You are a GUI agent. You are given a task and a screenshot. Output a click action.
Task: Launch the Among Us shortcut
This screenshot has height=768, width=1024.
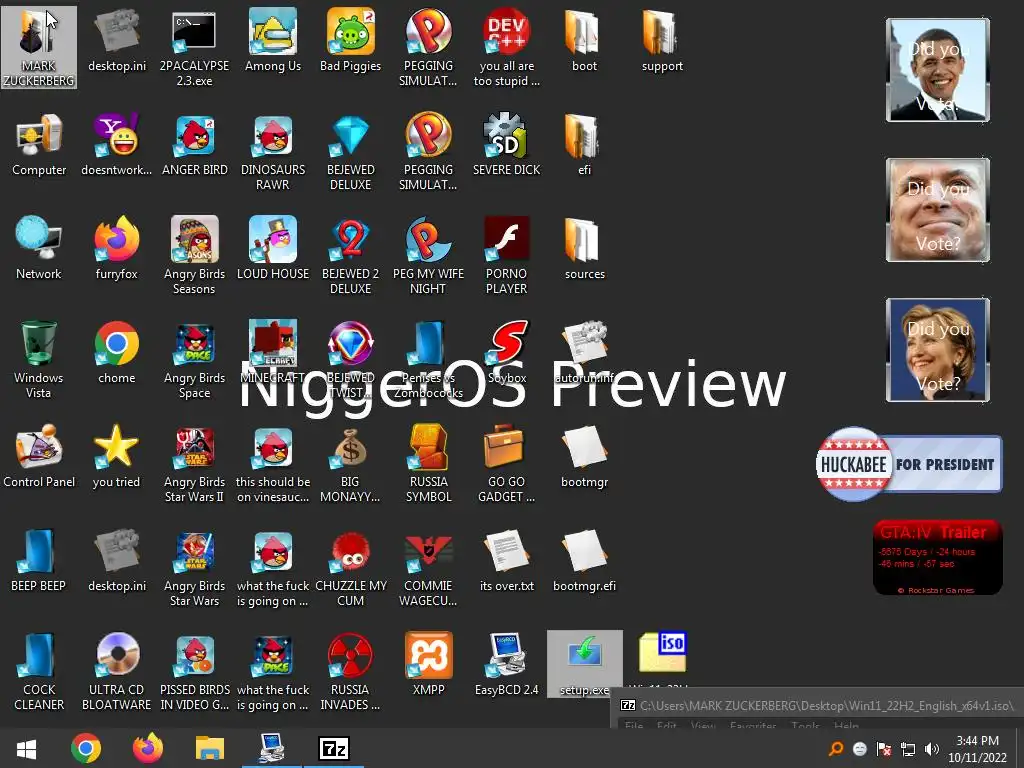[273, 39]
